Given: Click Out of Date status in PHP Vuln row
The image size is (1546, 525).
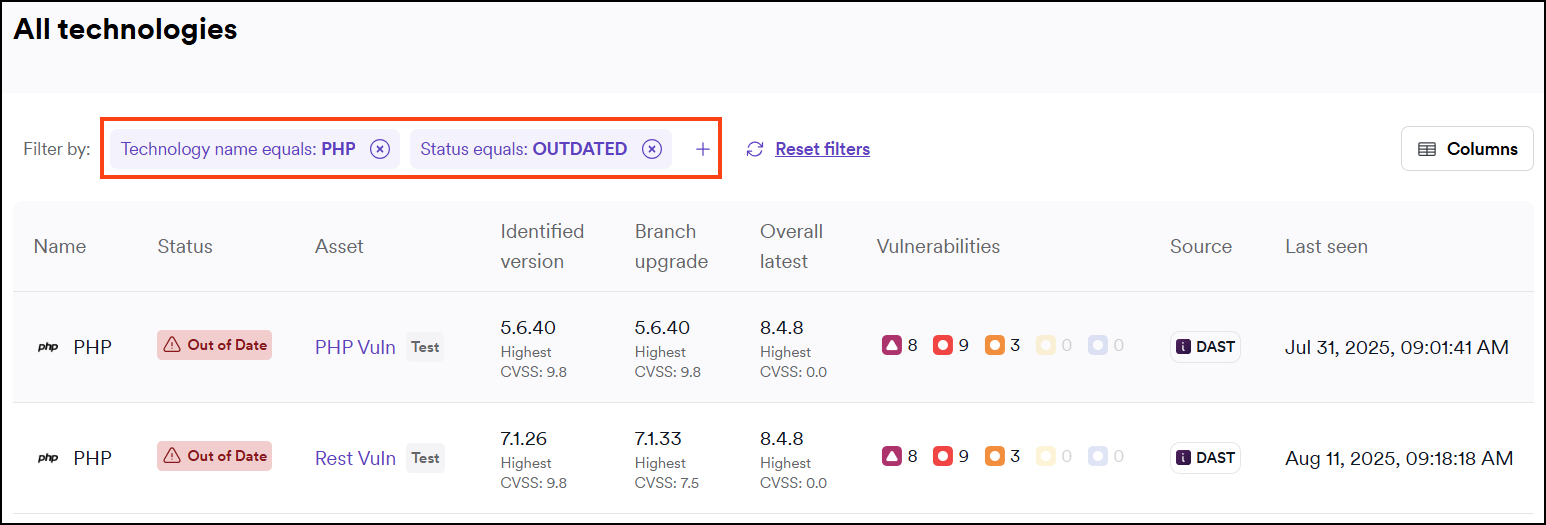Looking at the screenshot, I should point(215,345).
